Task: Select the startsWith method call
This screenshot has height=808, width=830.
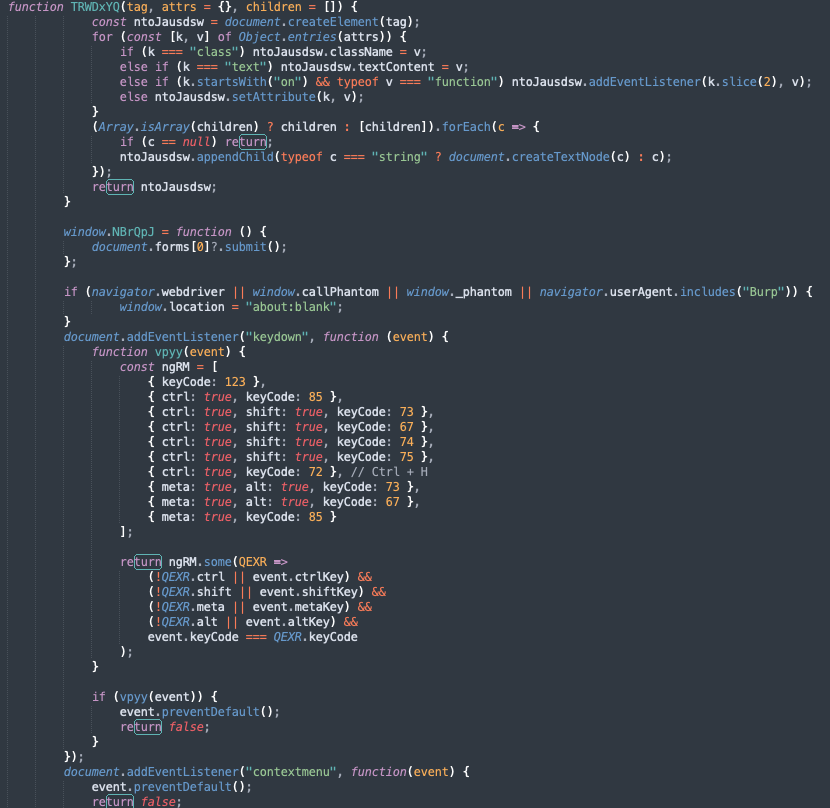Action: (x=231, y=82)
